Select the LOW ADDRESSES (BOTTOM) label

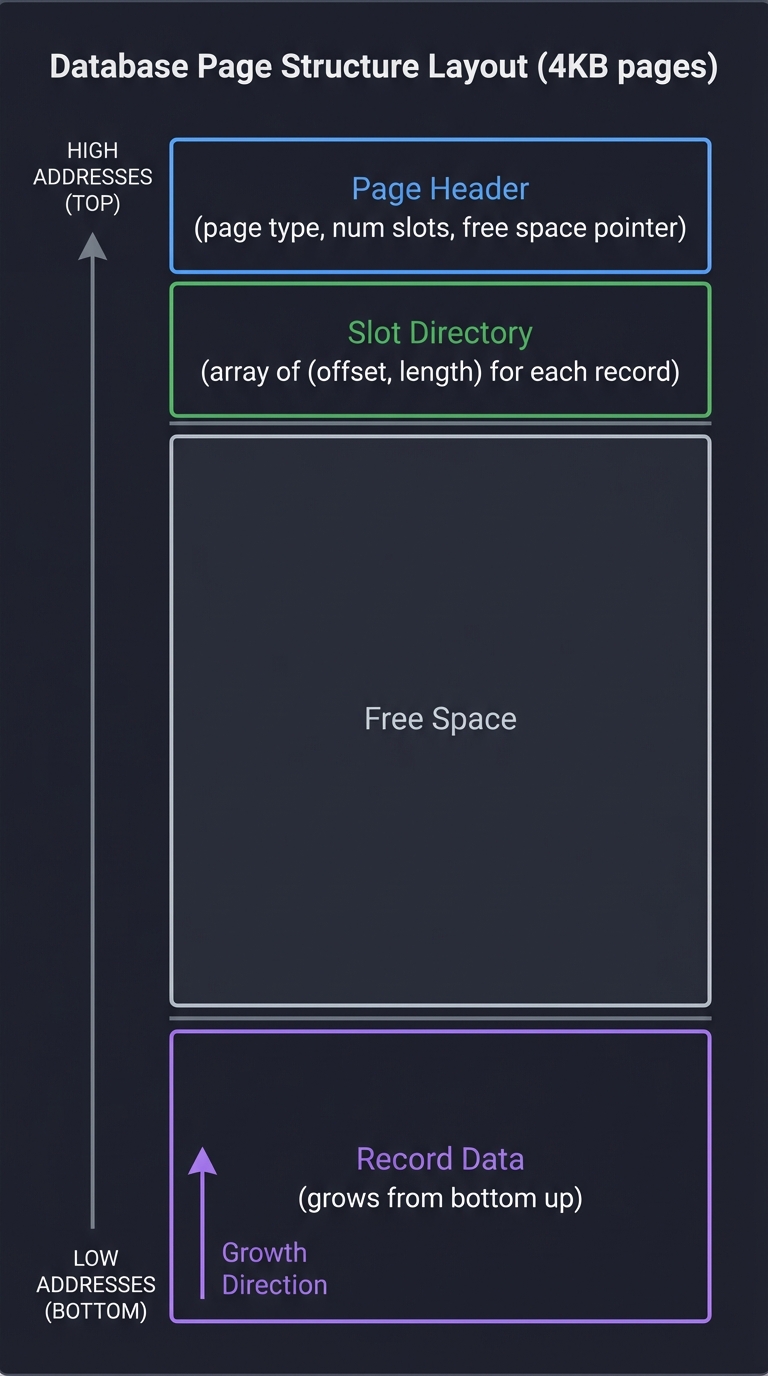[96, 1285]
